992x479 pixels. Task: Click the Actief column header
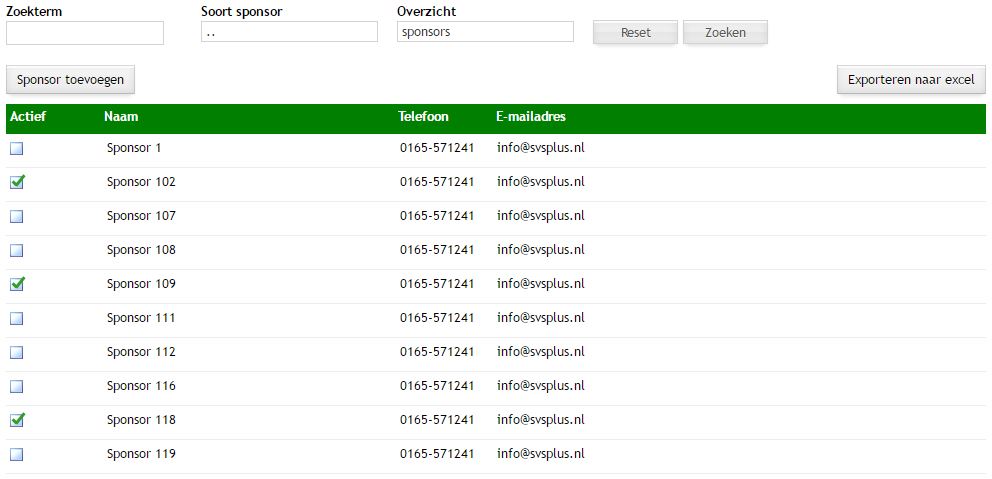click(x=28, y=117)
